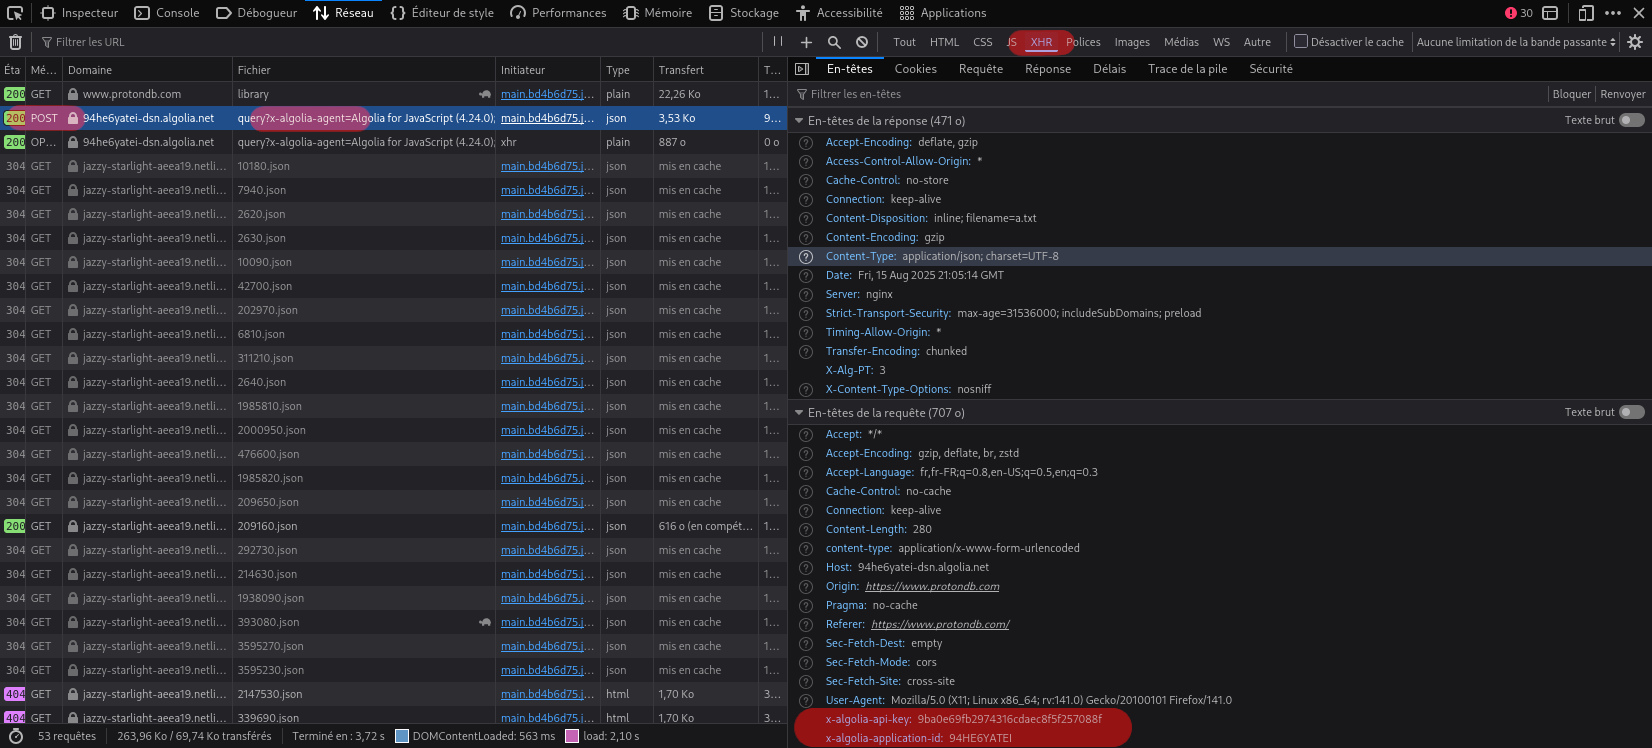Screen dimensions: 1652x748
Task: Enable the Désactiver le cache checkbox
Action: [1301, 42]
